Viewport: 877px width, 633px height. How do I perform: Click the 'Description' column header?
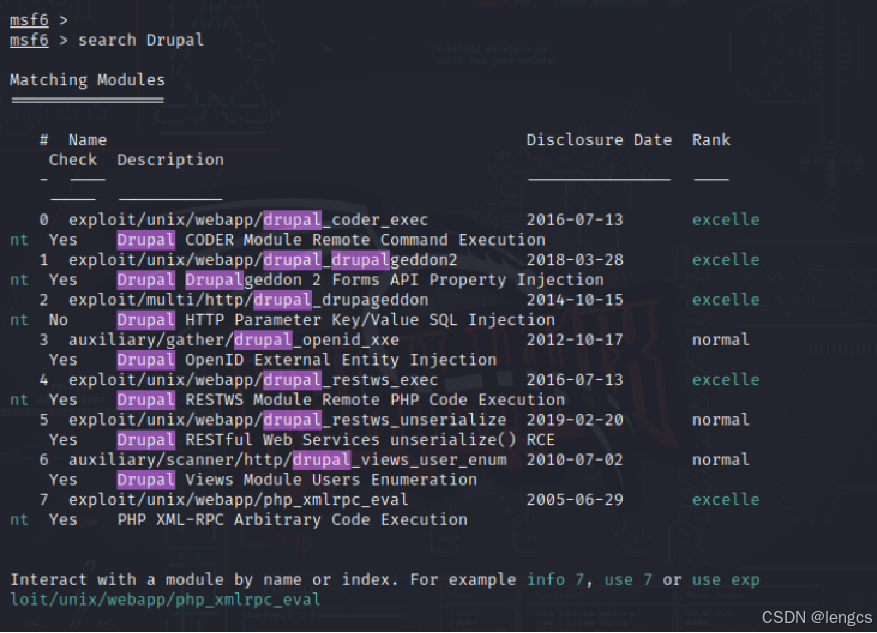pyautogui.click(x=171, y=160)
